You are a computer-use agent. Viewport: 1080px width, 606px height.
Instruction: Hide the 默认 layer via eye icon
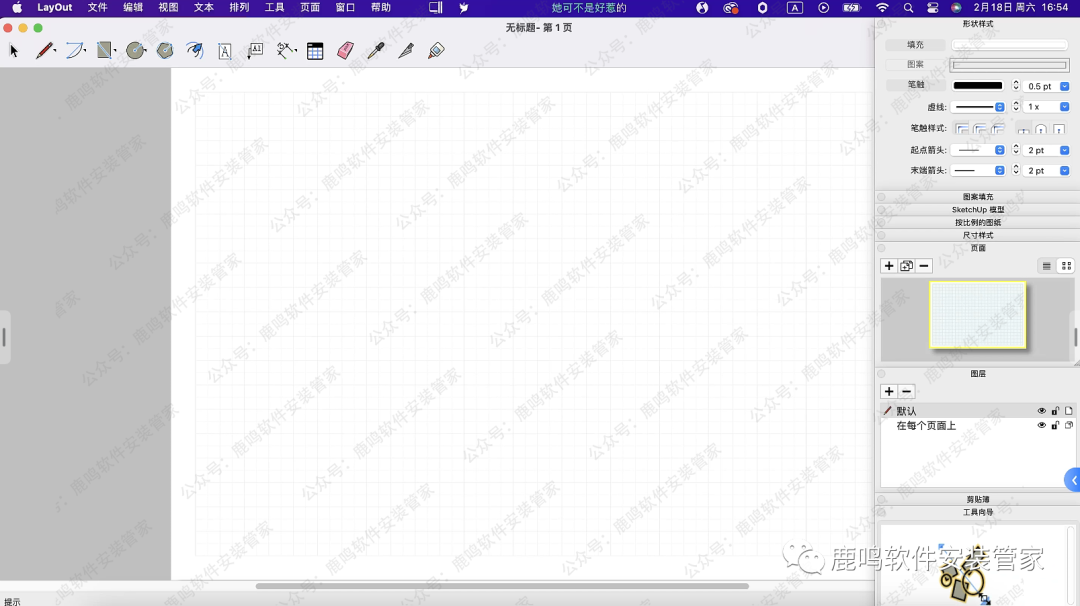coord(1041,411)
